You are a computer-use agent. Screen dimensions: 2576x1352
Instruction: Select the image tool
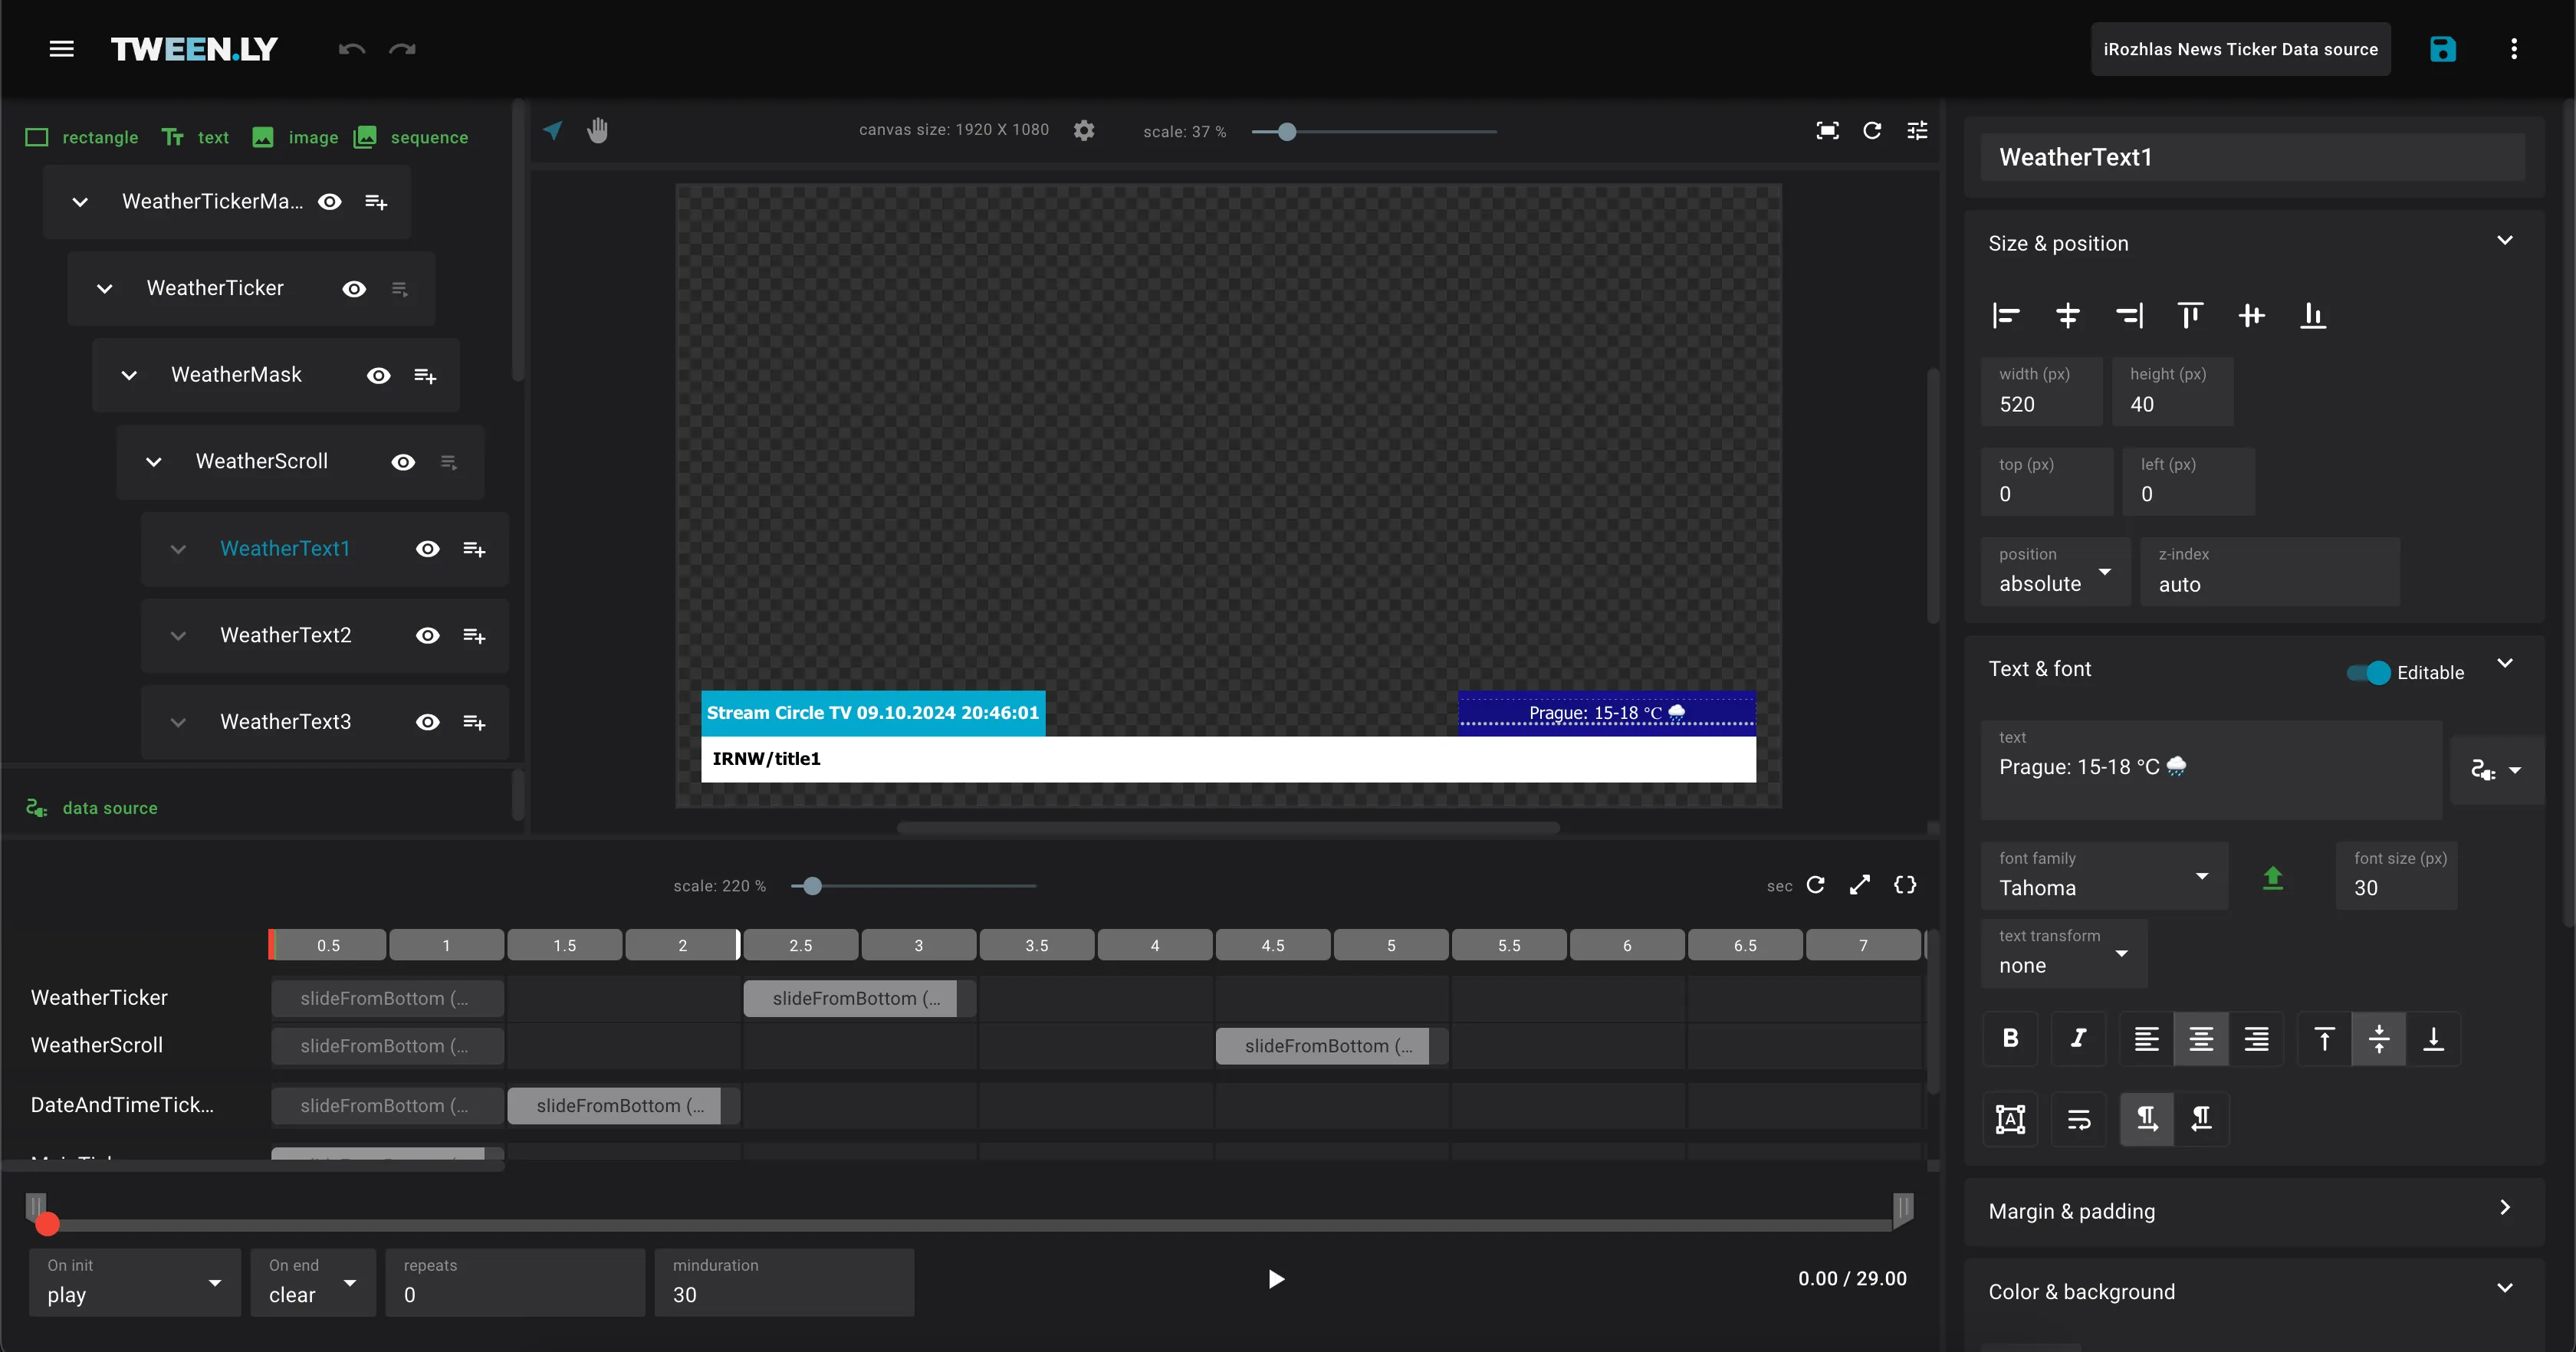[x=294, y=137]
